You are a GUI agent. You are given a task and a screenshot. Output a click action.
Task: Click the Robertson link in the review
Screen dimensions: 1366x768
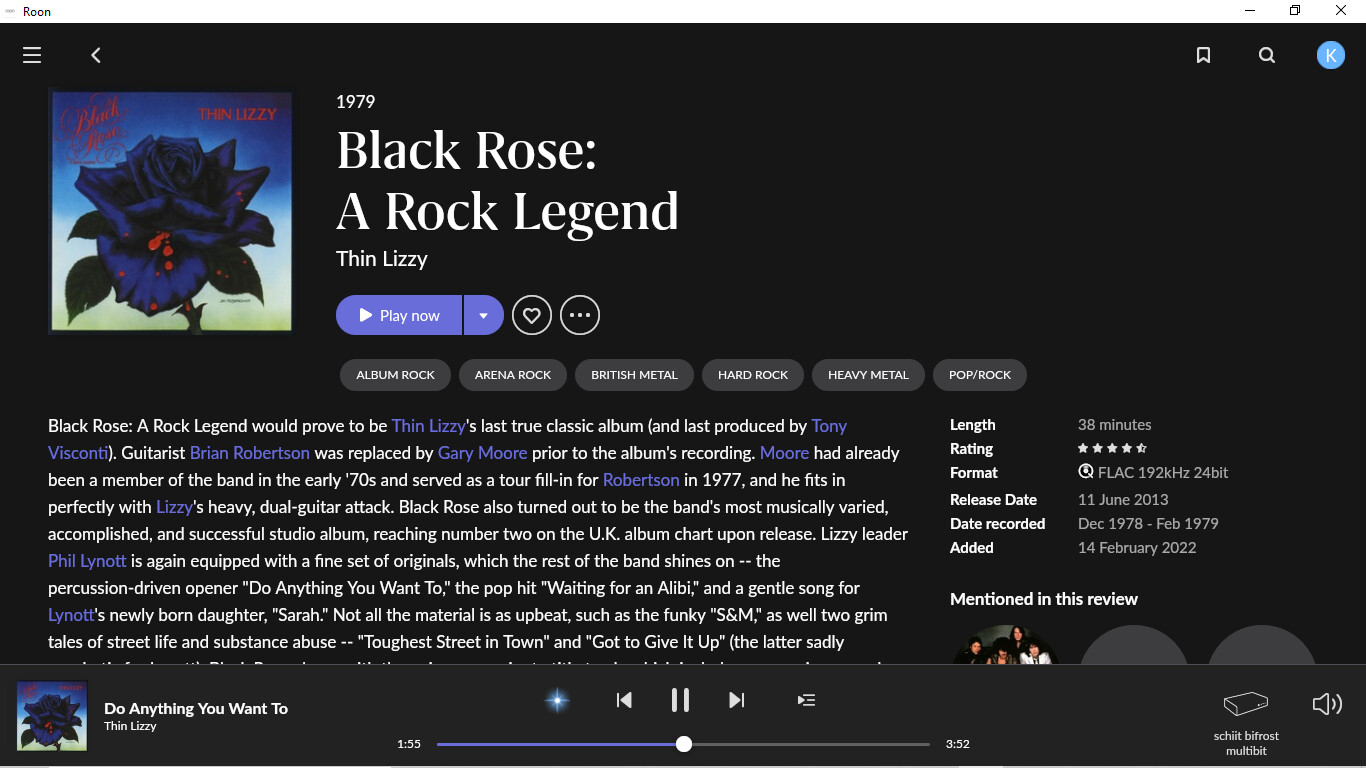(x=641, y=480)
